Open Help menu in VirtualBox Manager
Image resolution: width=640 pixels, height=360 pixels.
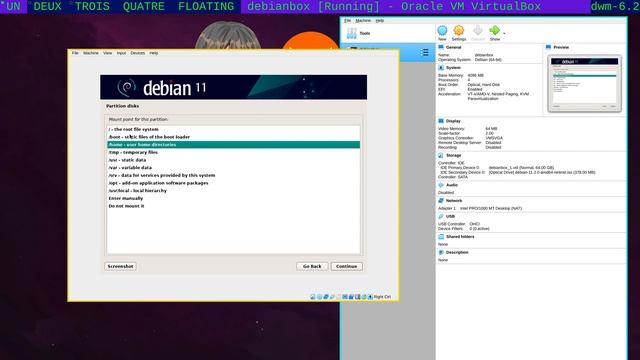pos(380,20)
